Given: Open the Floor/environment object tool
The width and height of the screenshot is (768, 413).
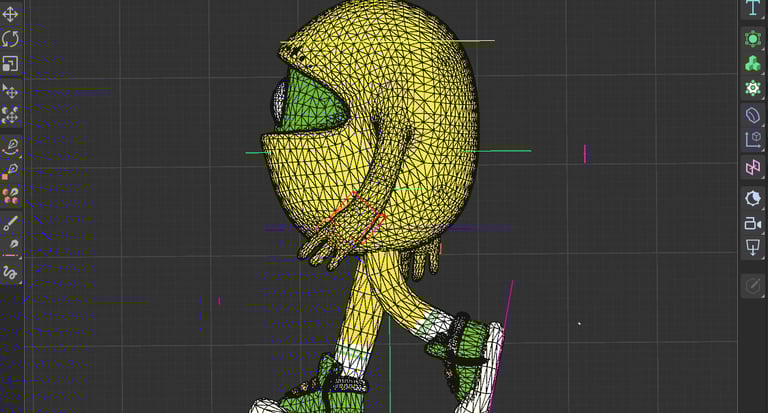Looking at the screenshot, I should [753, 248].
